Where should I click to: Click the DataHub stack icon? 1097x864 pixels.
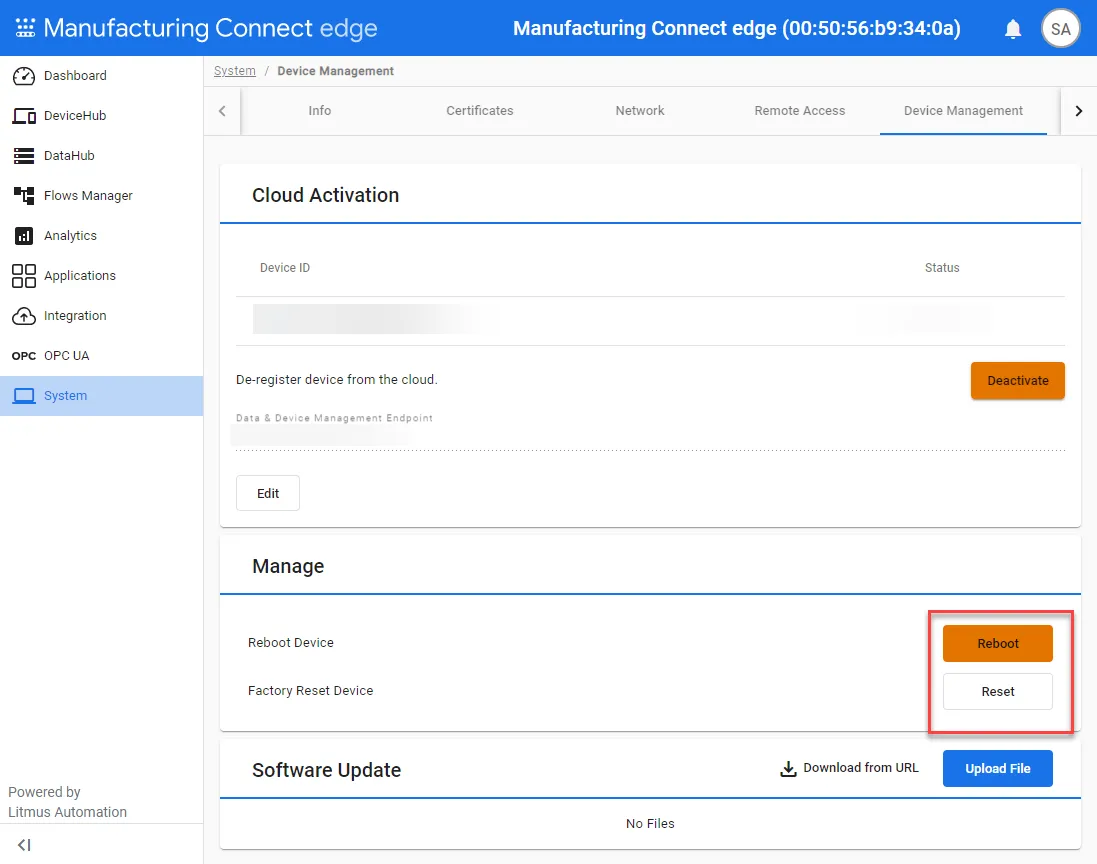tap(24, 155)
